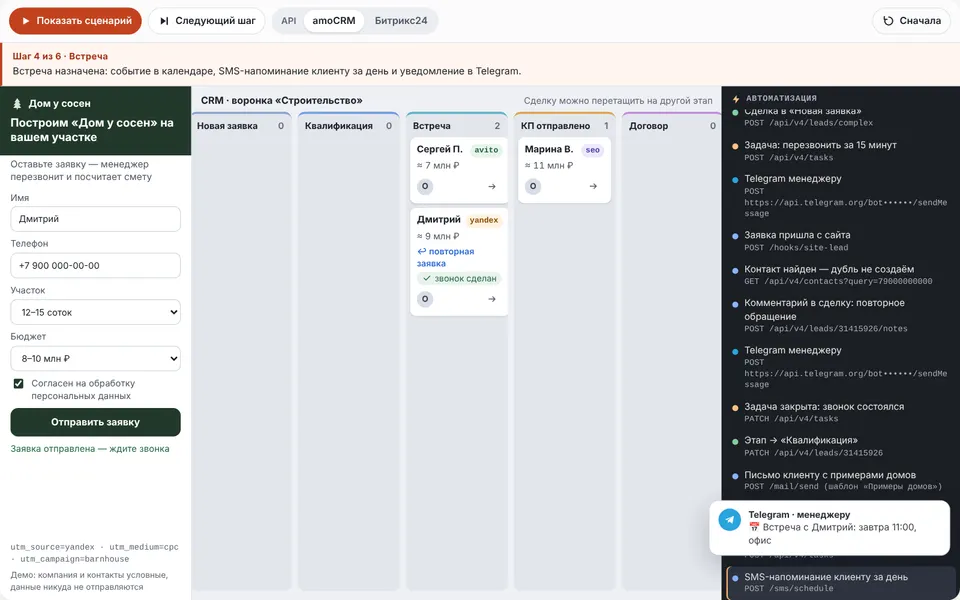Click the Показать сценарий button

pyautogui.click(x=75, y=21)
